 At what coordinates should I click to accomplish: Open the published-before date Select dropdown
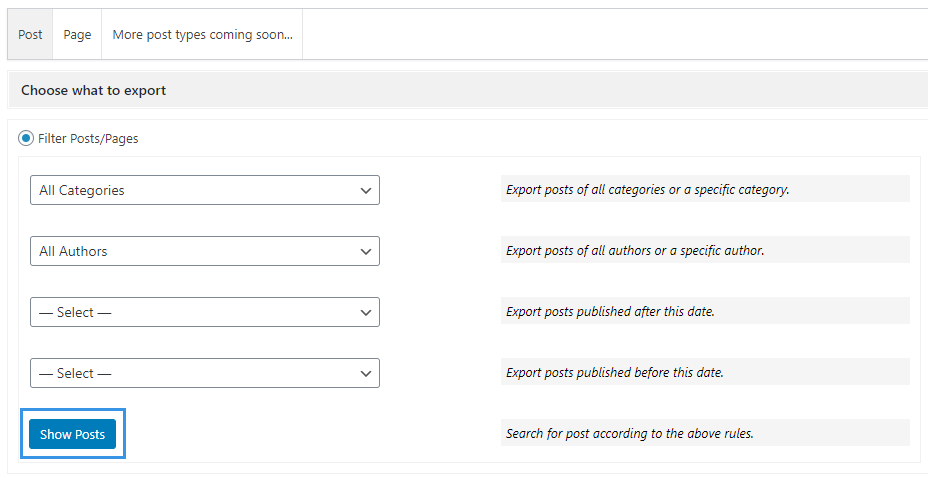coord(205,373)
